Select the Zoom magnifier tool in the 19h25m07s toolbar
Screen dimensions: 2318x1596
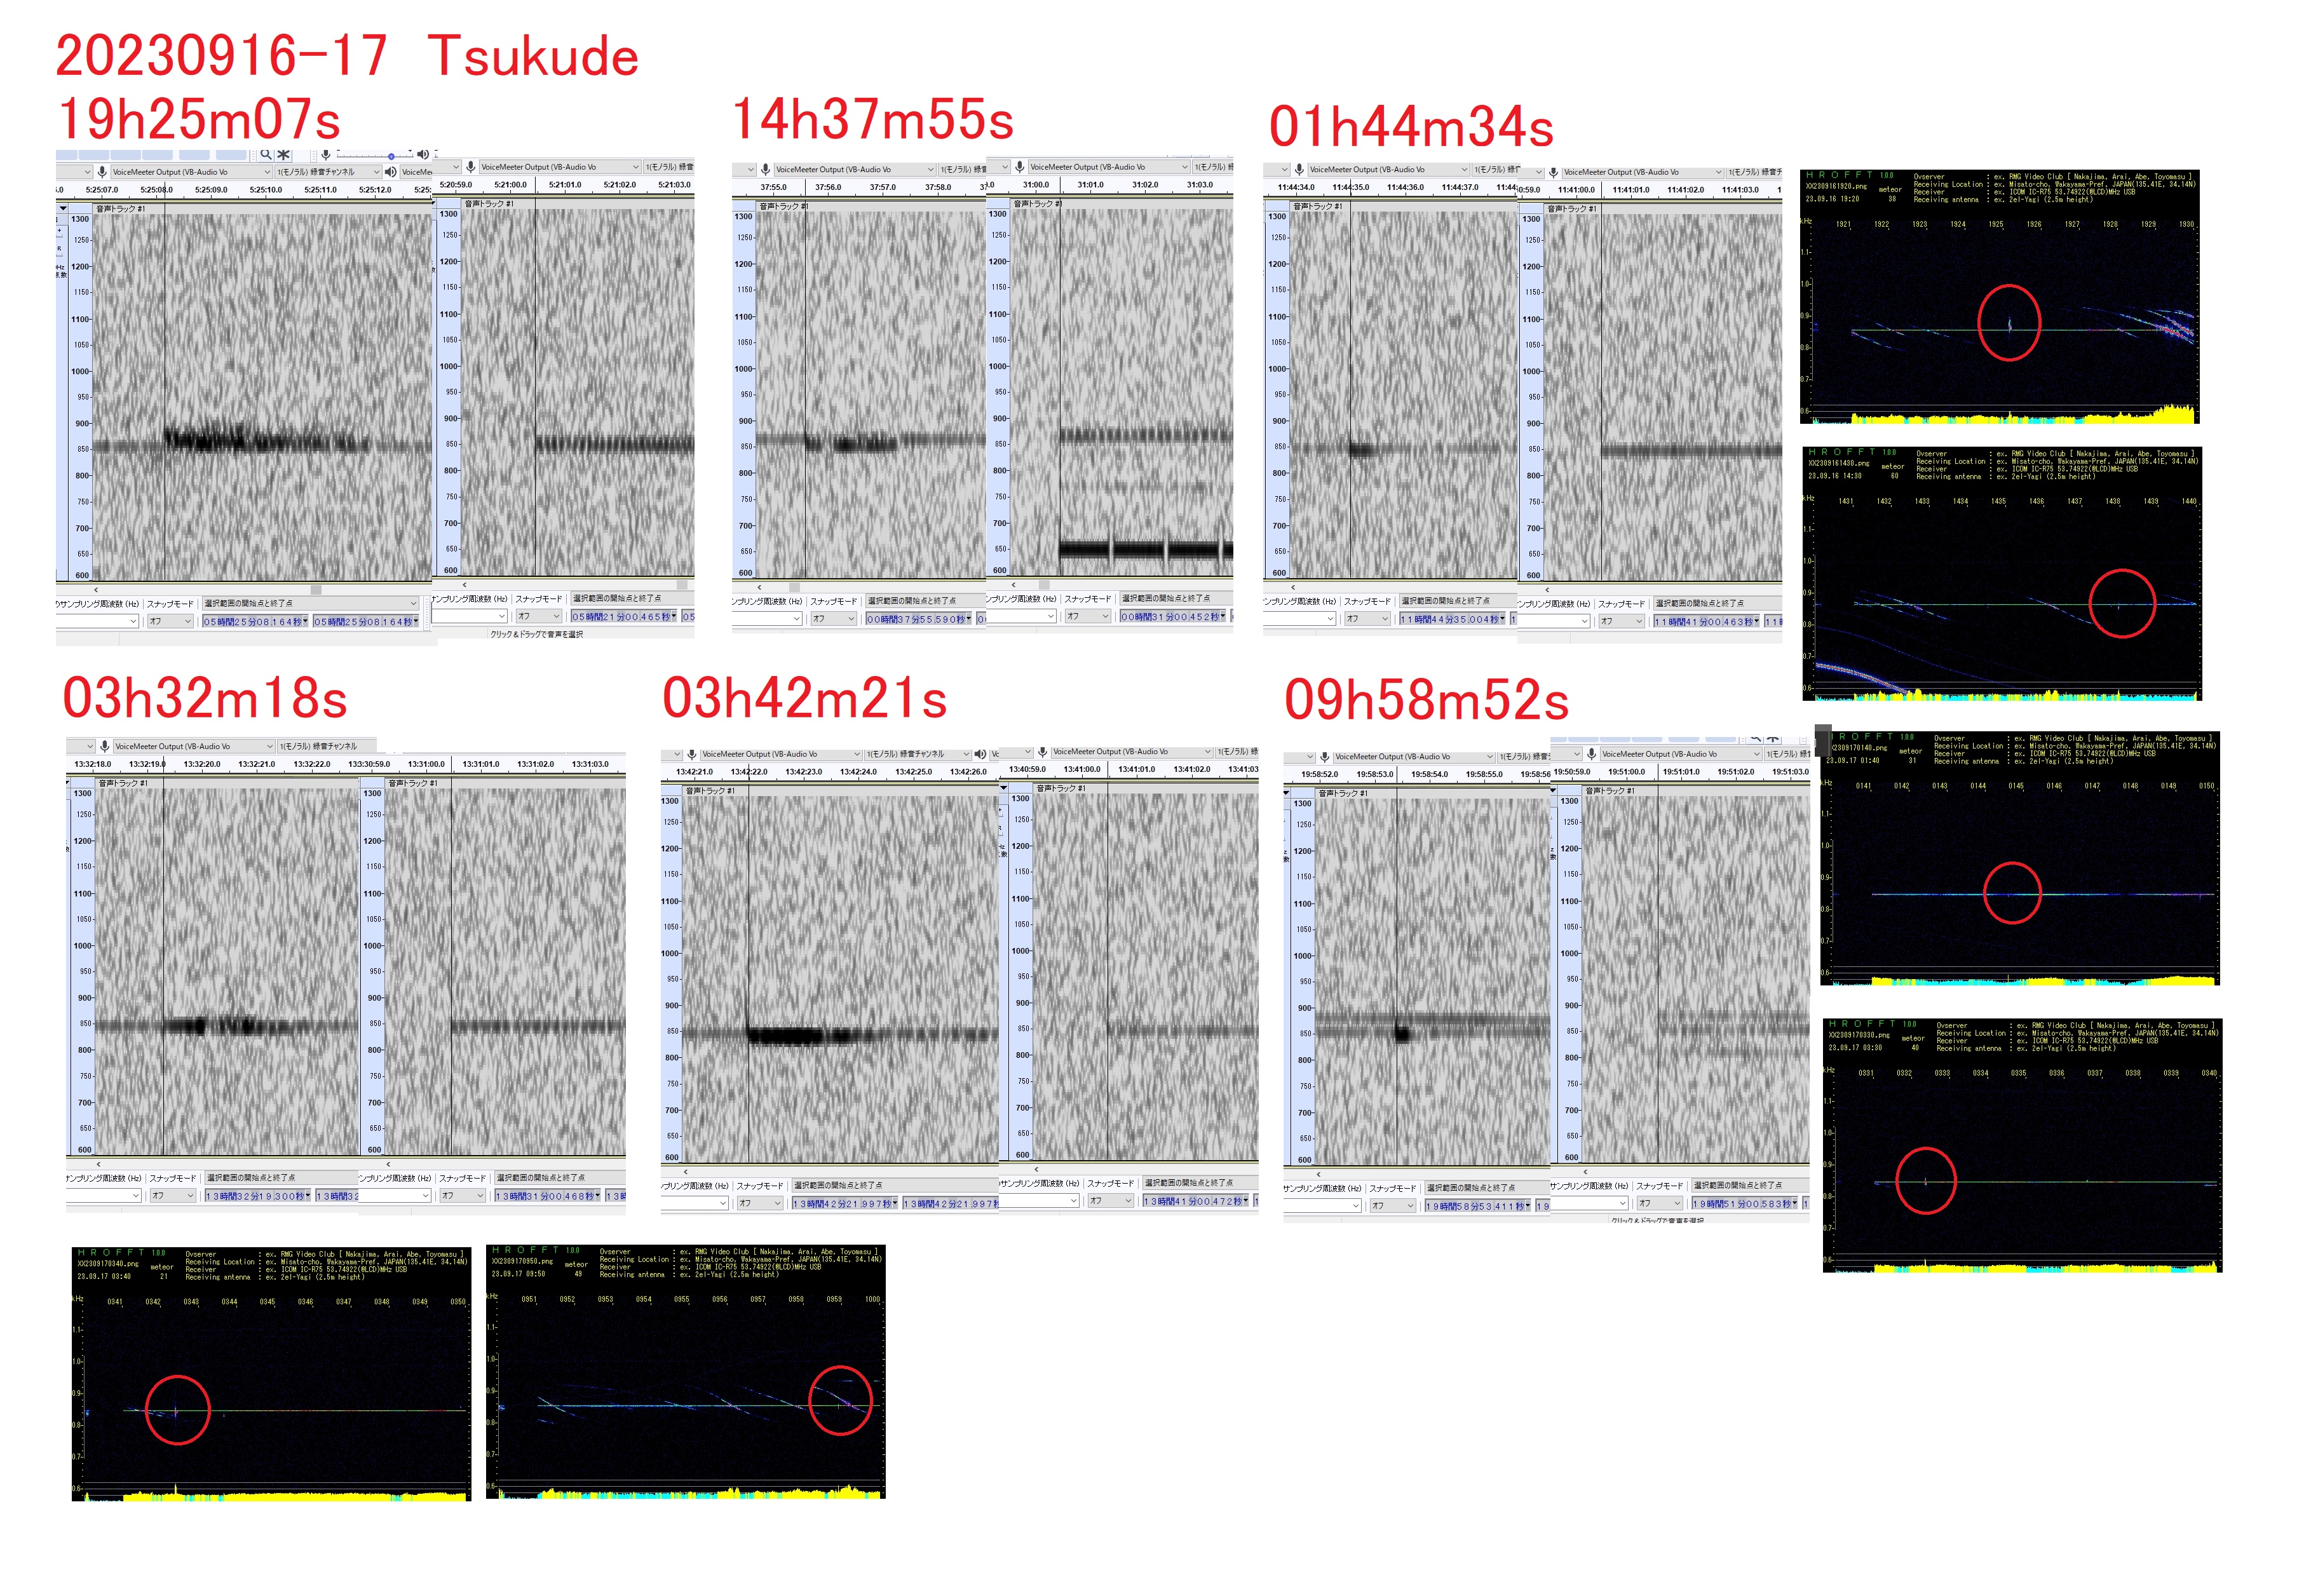[265, 155]
